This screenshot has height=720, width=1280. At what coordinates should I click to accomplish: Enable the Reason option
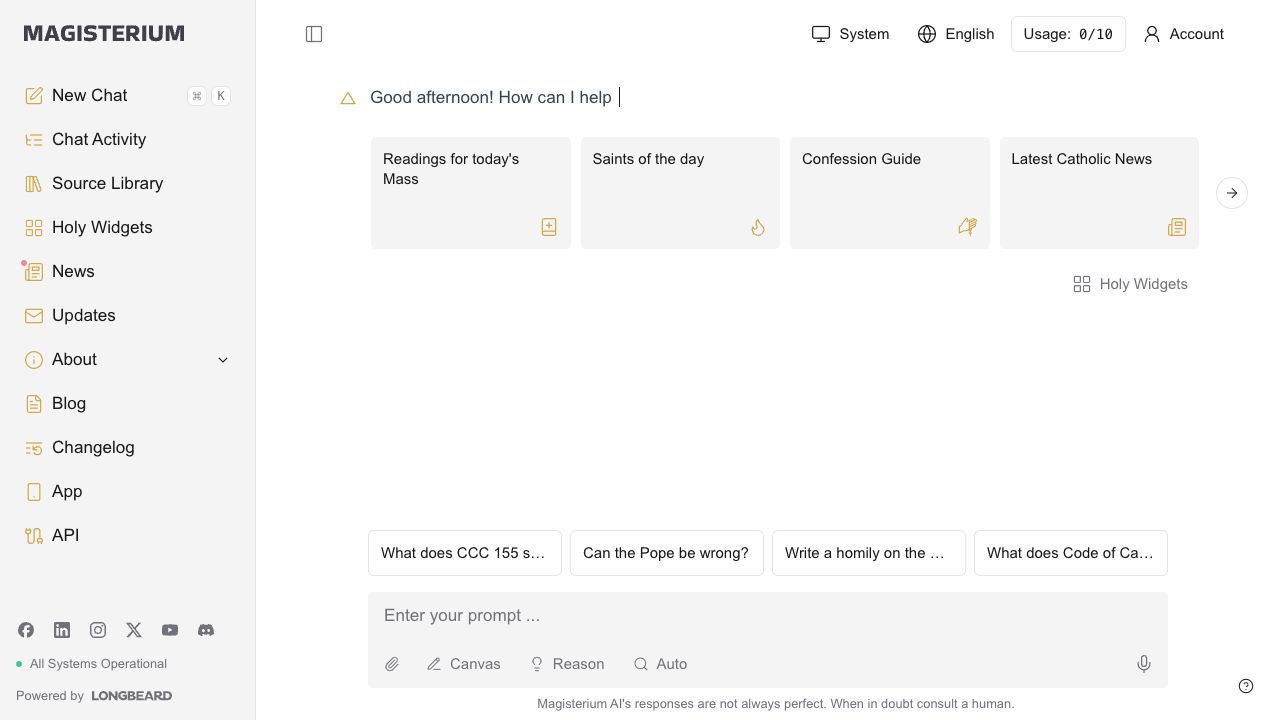tap(567, 664)
